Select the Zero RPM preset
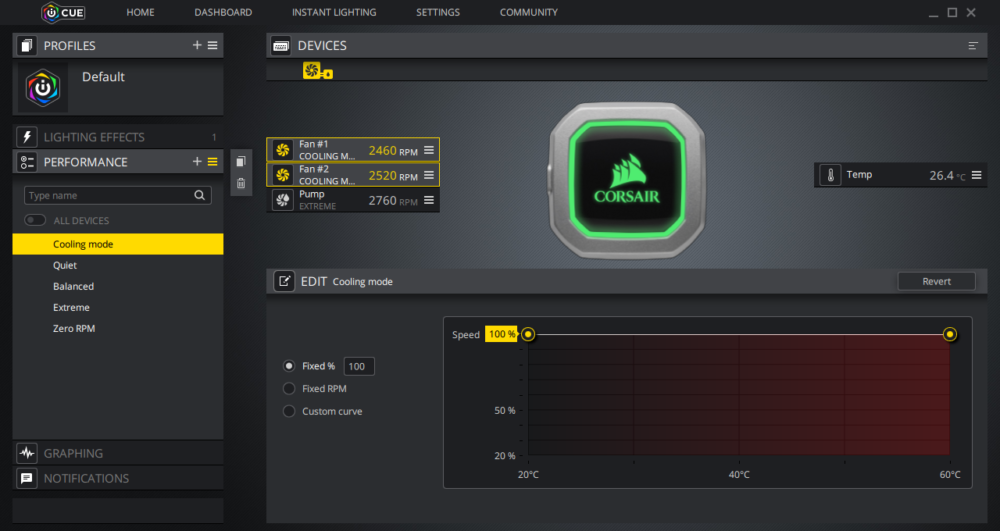 [x=118, y=328]
